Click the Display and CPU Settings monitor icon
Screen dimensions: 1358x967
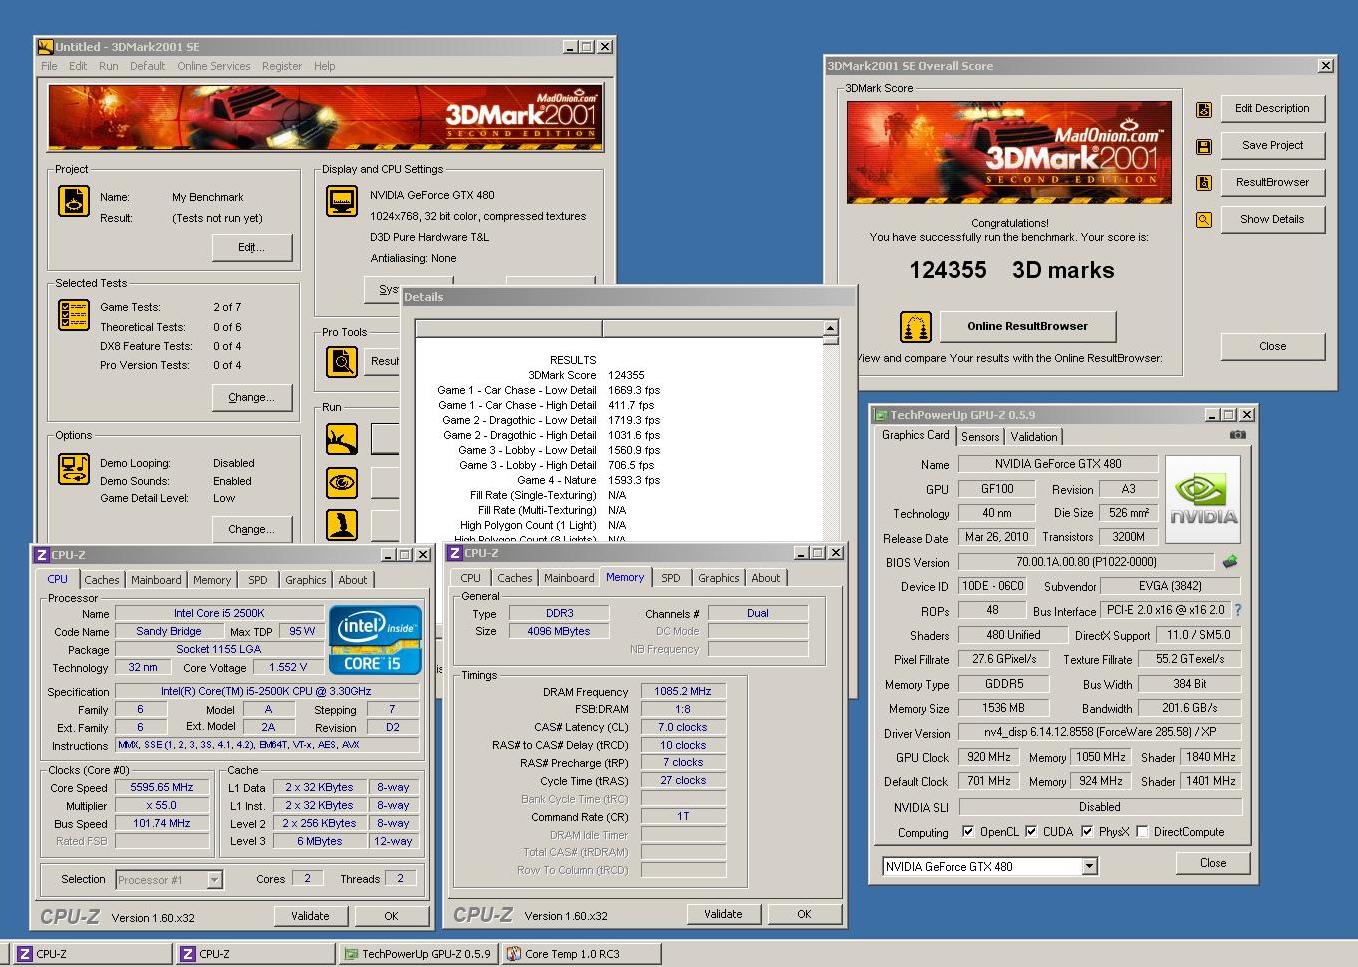coord(342,201)
